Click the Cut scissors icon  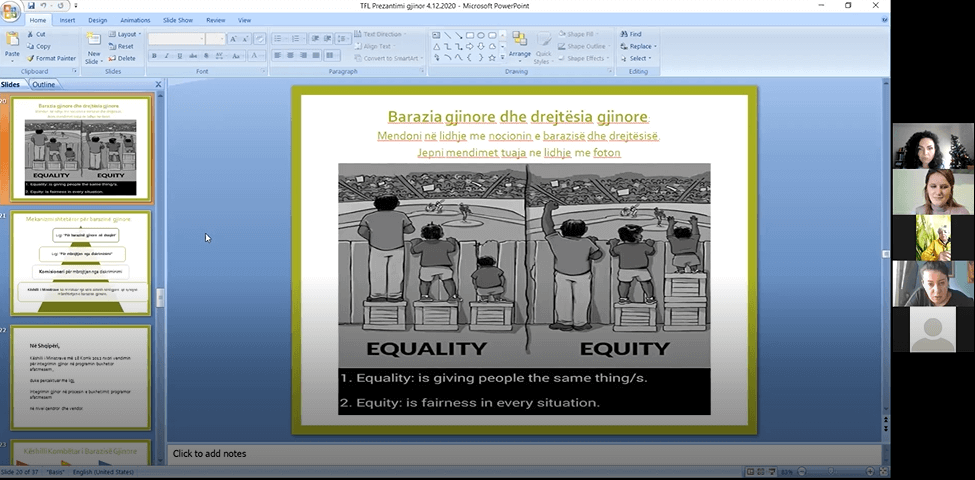(29, 34)
